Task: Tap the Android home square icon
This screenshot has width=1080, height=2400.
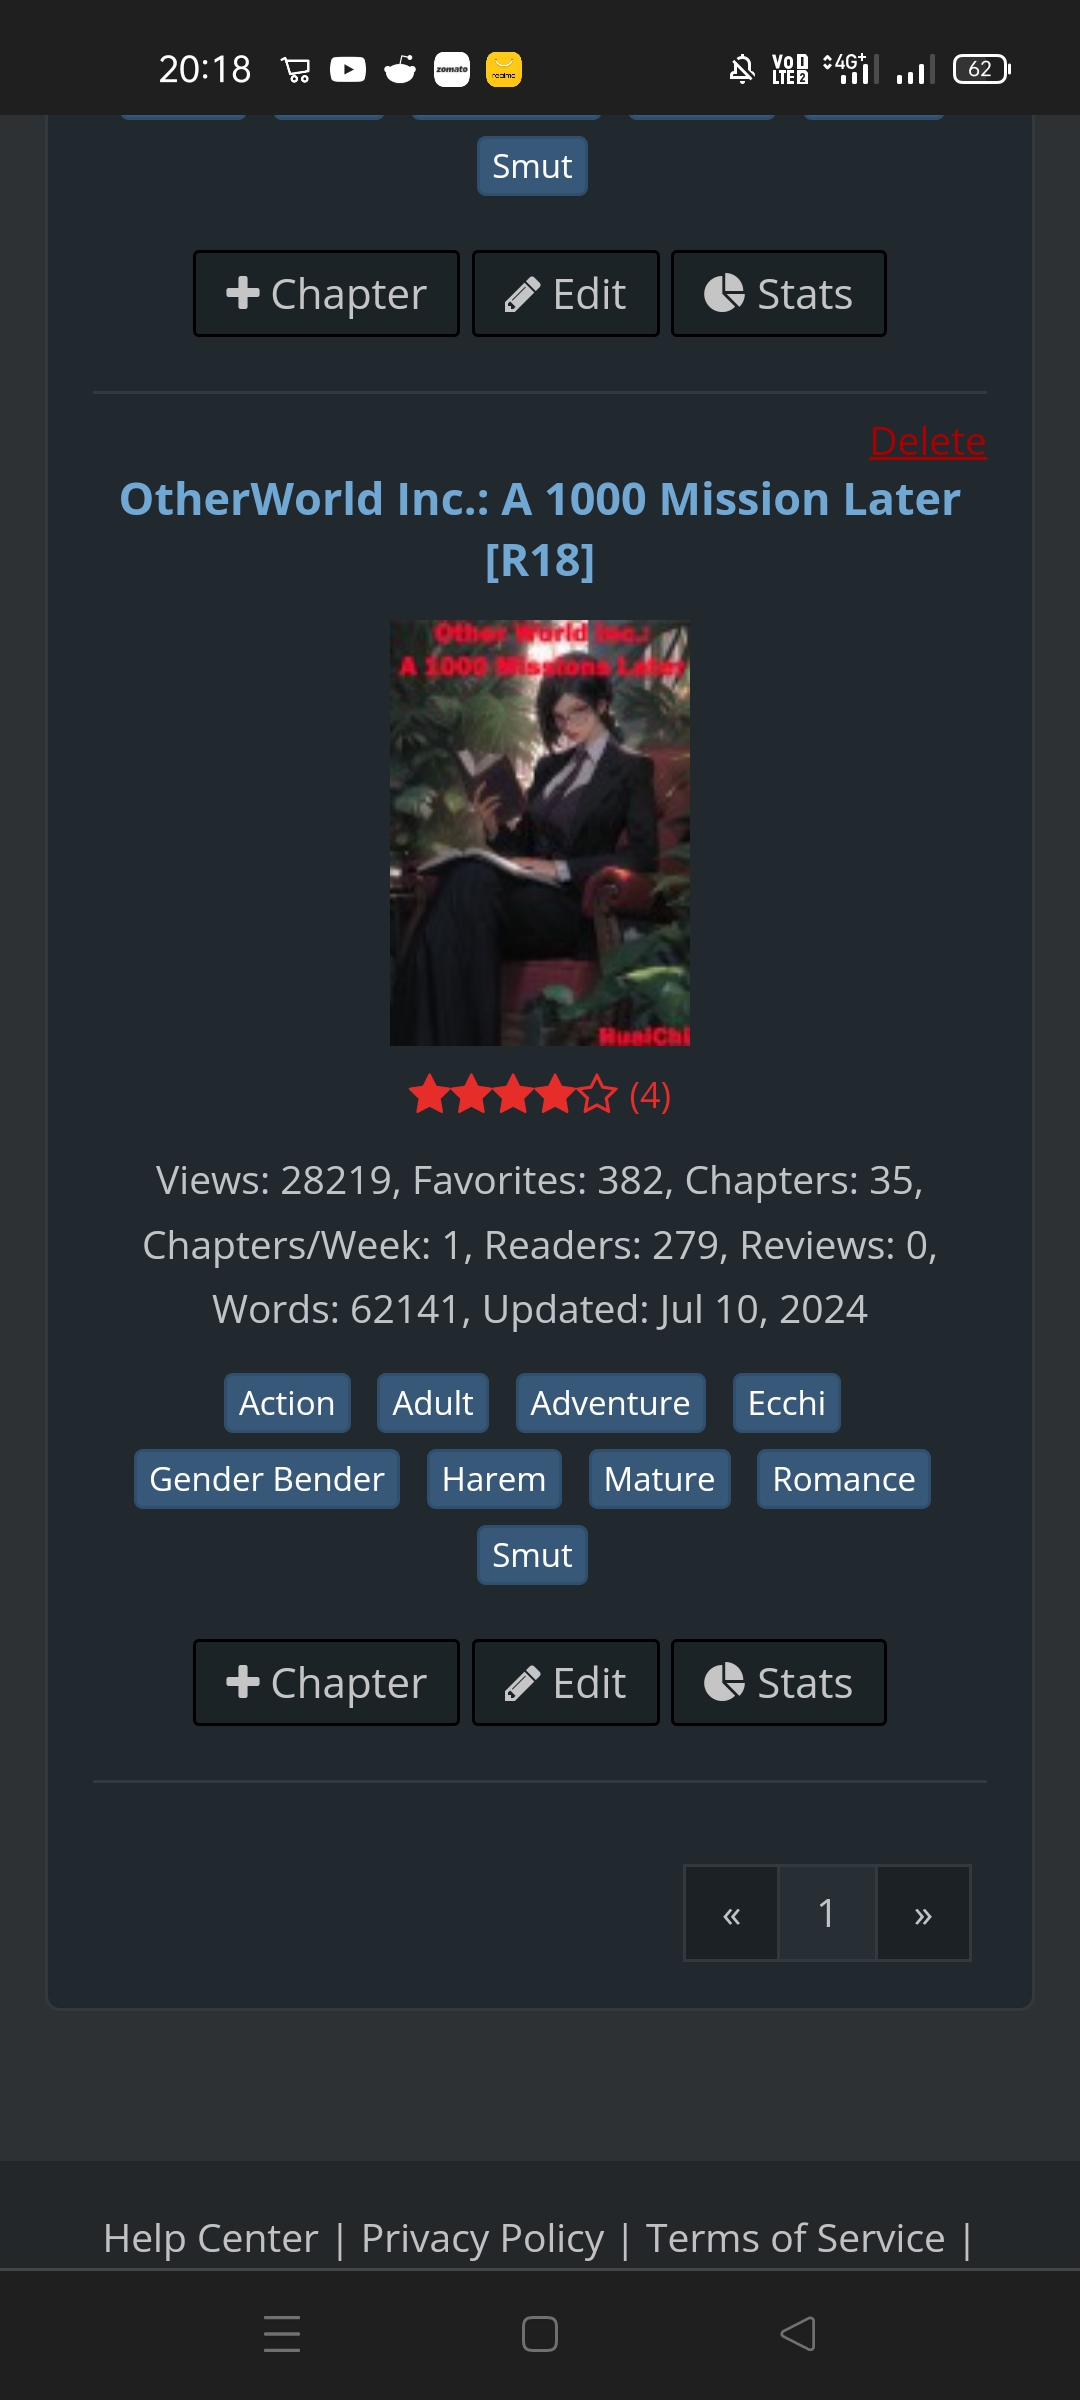Action: [540, 2334]
